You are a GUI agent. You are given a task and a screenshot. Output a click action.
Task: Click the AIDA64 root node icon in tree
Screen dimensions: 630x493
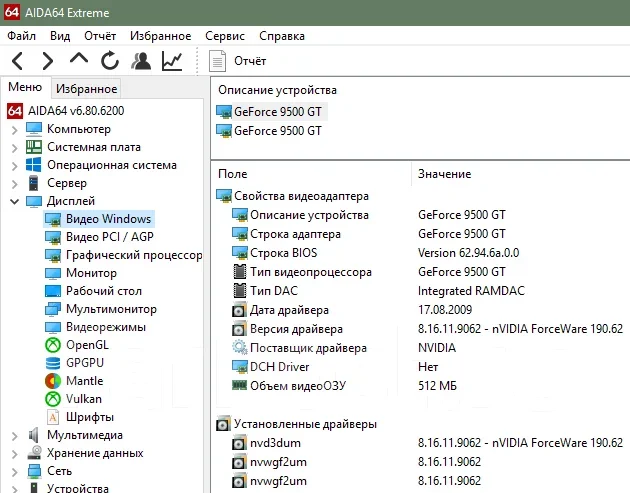pos(15,111)
